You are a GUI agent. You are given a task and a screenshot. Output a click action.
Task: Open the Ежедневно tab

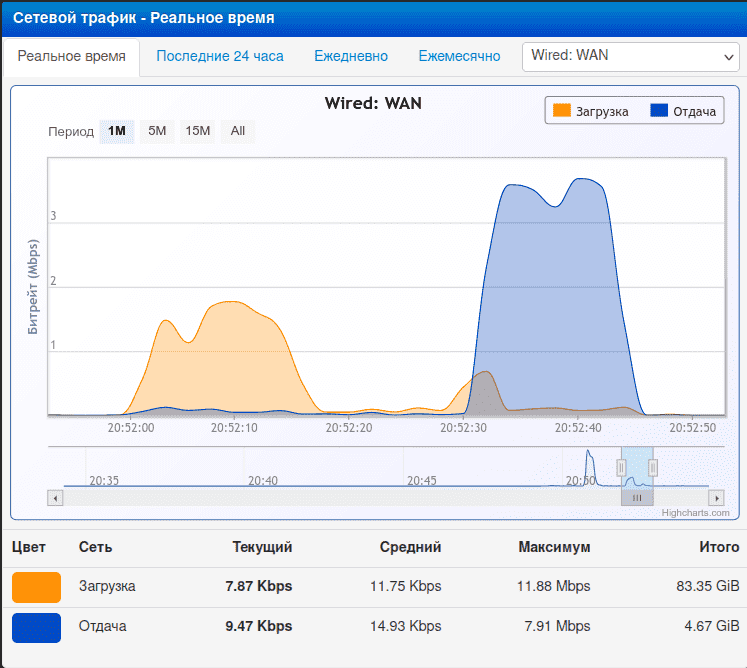(x=351, y=57)
